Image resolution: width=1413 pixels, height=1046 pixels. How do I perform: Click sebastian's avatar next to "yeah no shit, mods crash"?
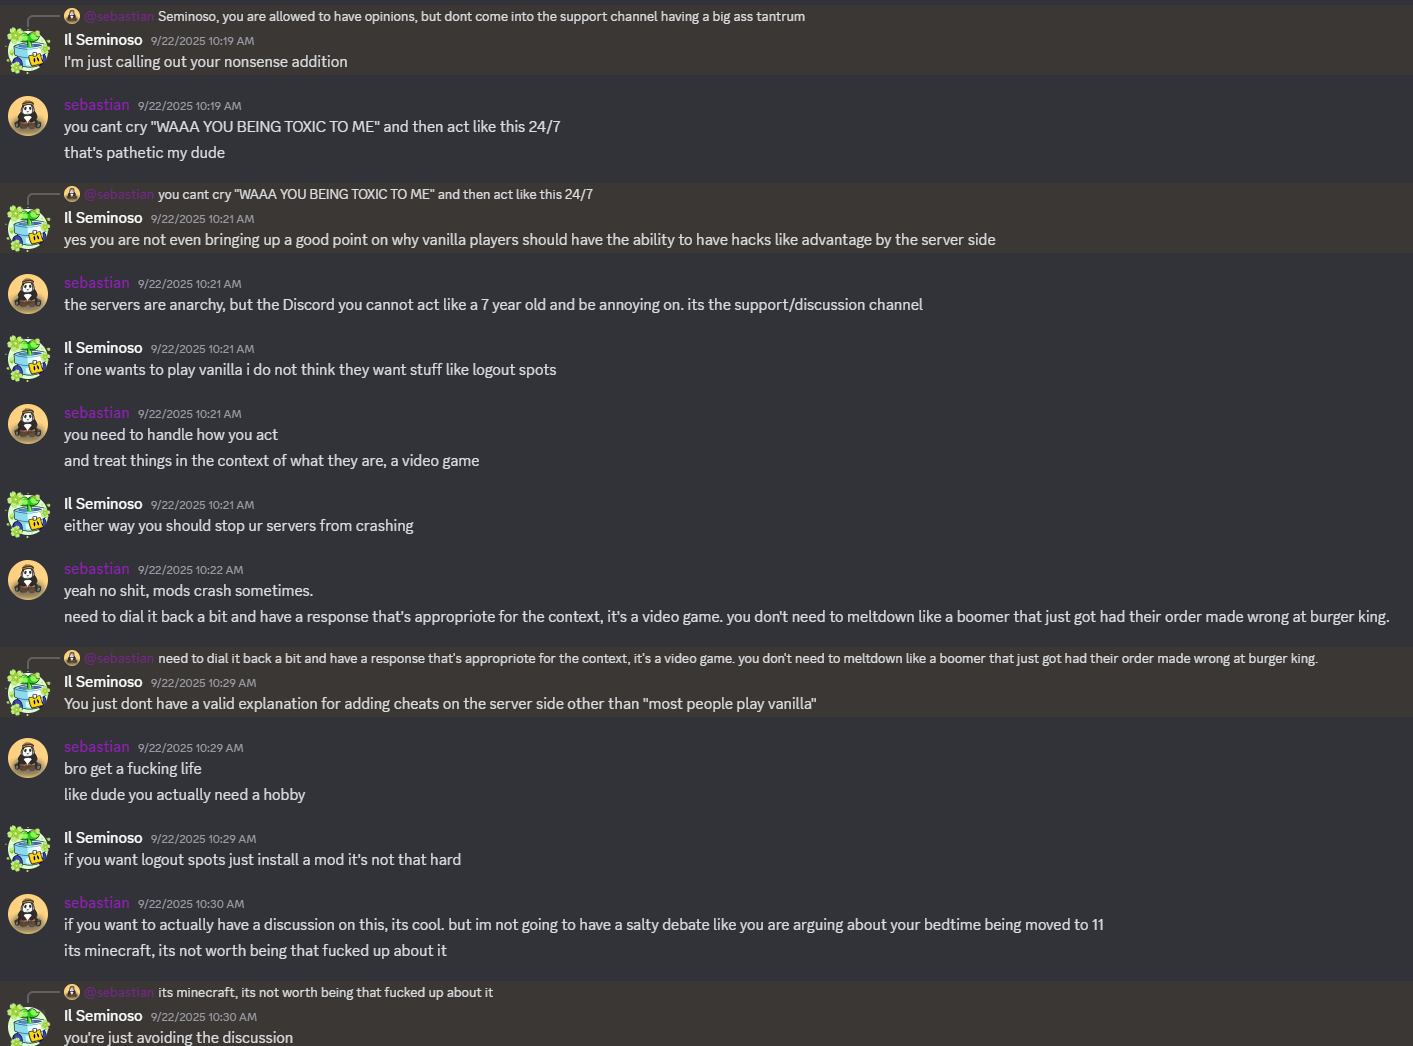(x=28, y=580)
